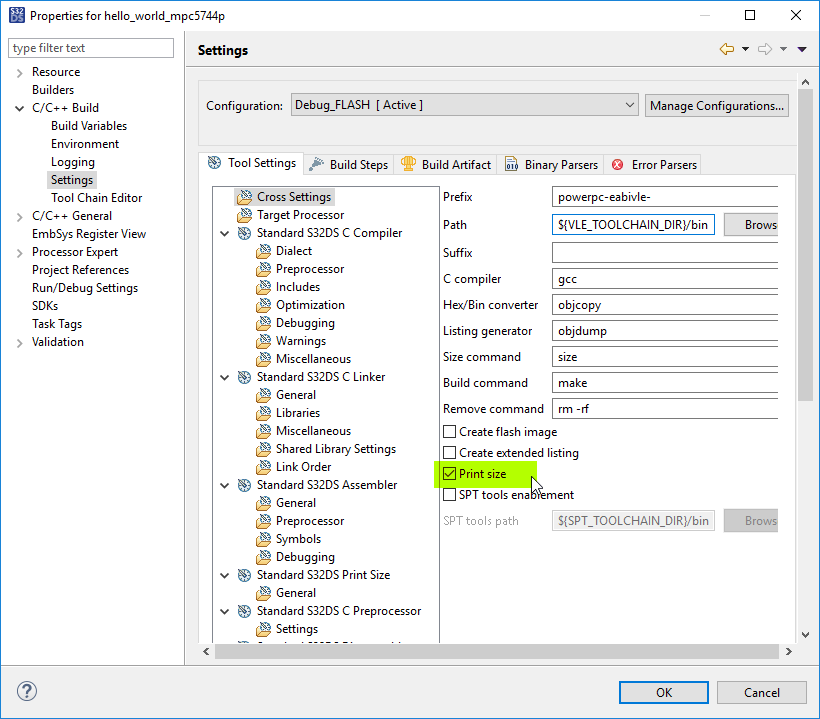
Task: Switch to the Build Steps tab
Action: pos(349,165)
